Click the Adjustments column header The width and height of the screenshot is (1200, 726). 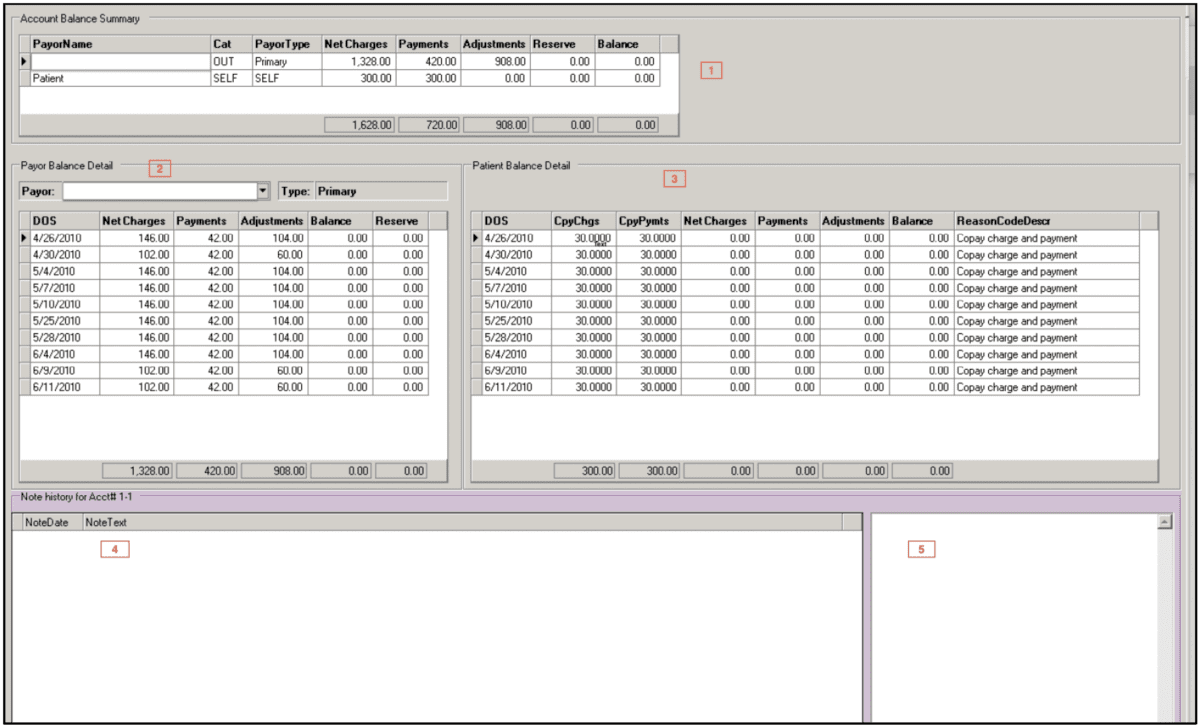click(269, 220)
